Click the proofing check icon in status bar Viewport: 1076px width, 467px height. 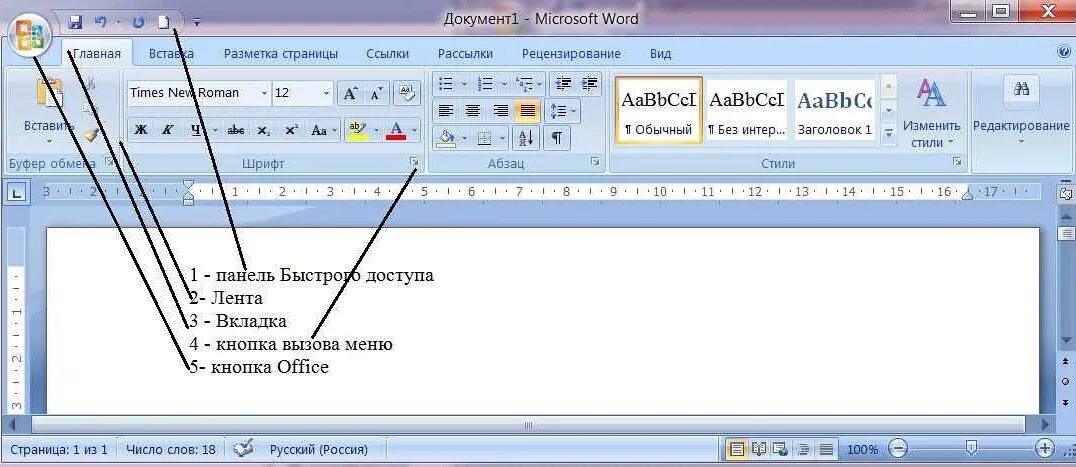pyautogui.click(x=243, y=449)
